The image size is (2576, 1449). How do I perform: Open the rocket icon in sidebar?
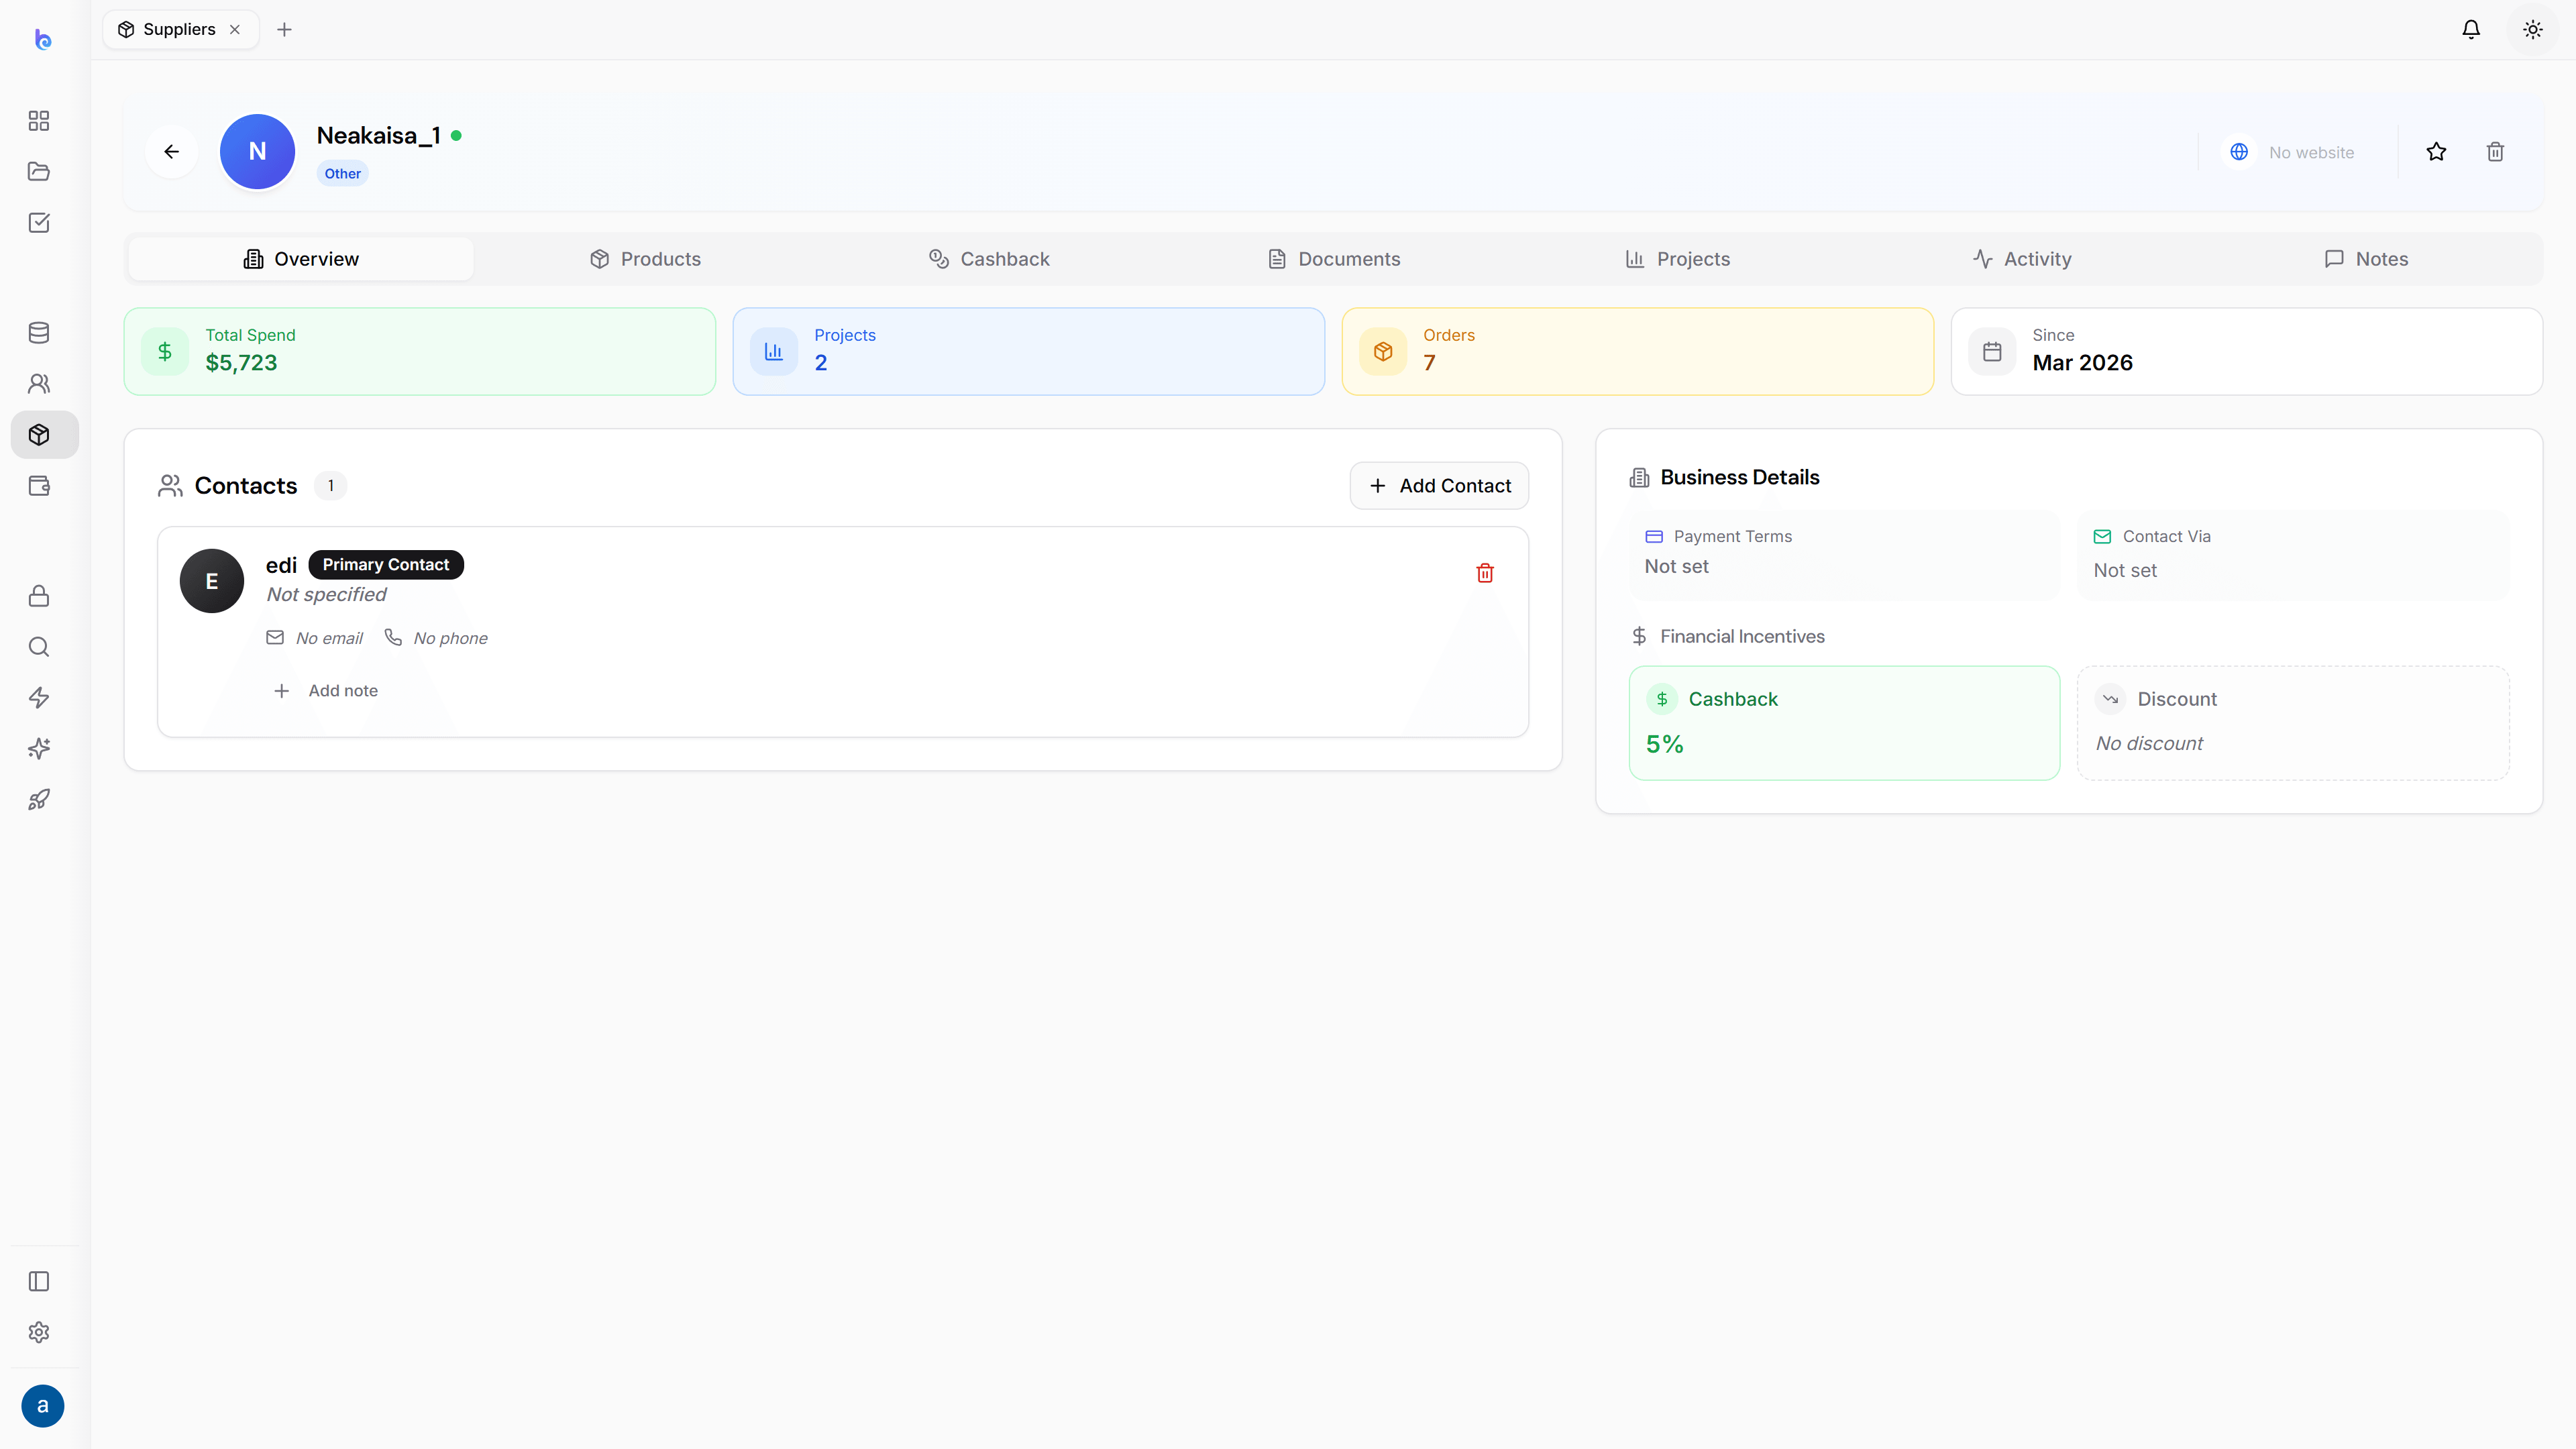click(39, 800)
